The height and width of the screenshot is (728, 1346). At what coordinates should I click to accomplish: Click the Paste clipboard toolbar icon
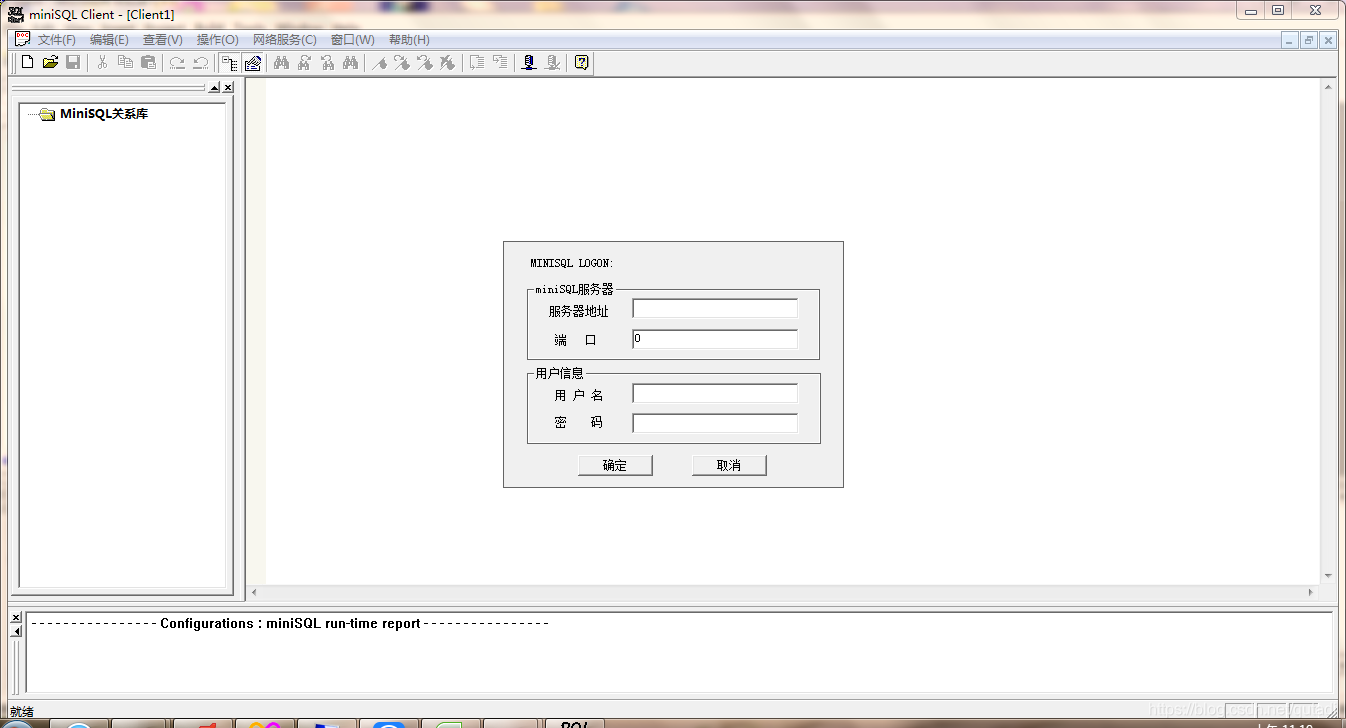(148, 62)
